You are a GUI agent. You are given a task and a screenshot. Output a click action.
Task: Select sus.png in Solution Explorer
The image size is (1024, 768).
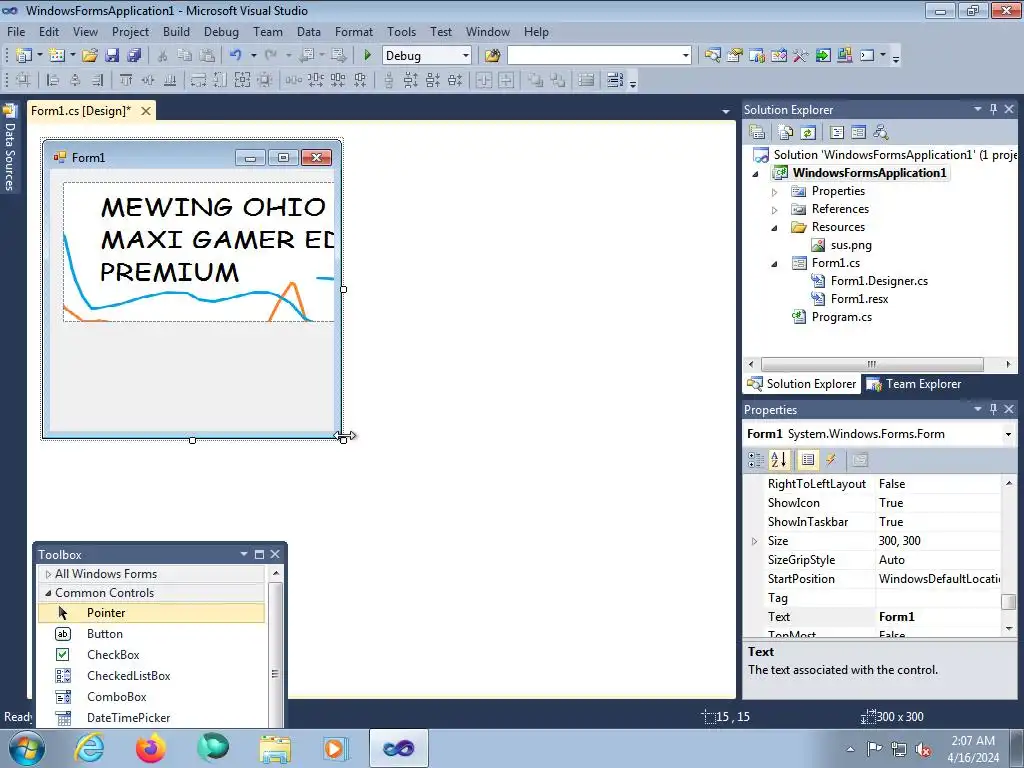click(850, 246)
